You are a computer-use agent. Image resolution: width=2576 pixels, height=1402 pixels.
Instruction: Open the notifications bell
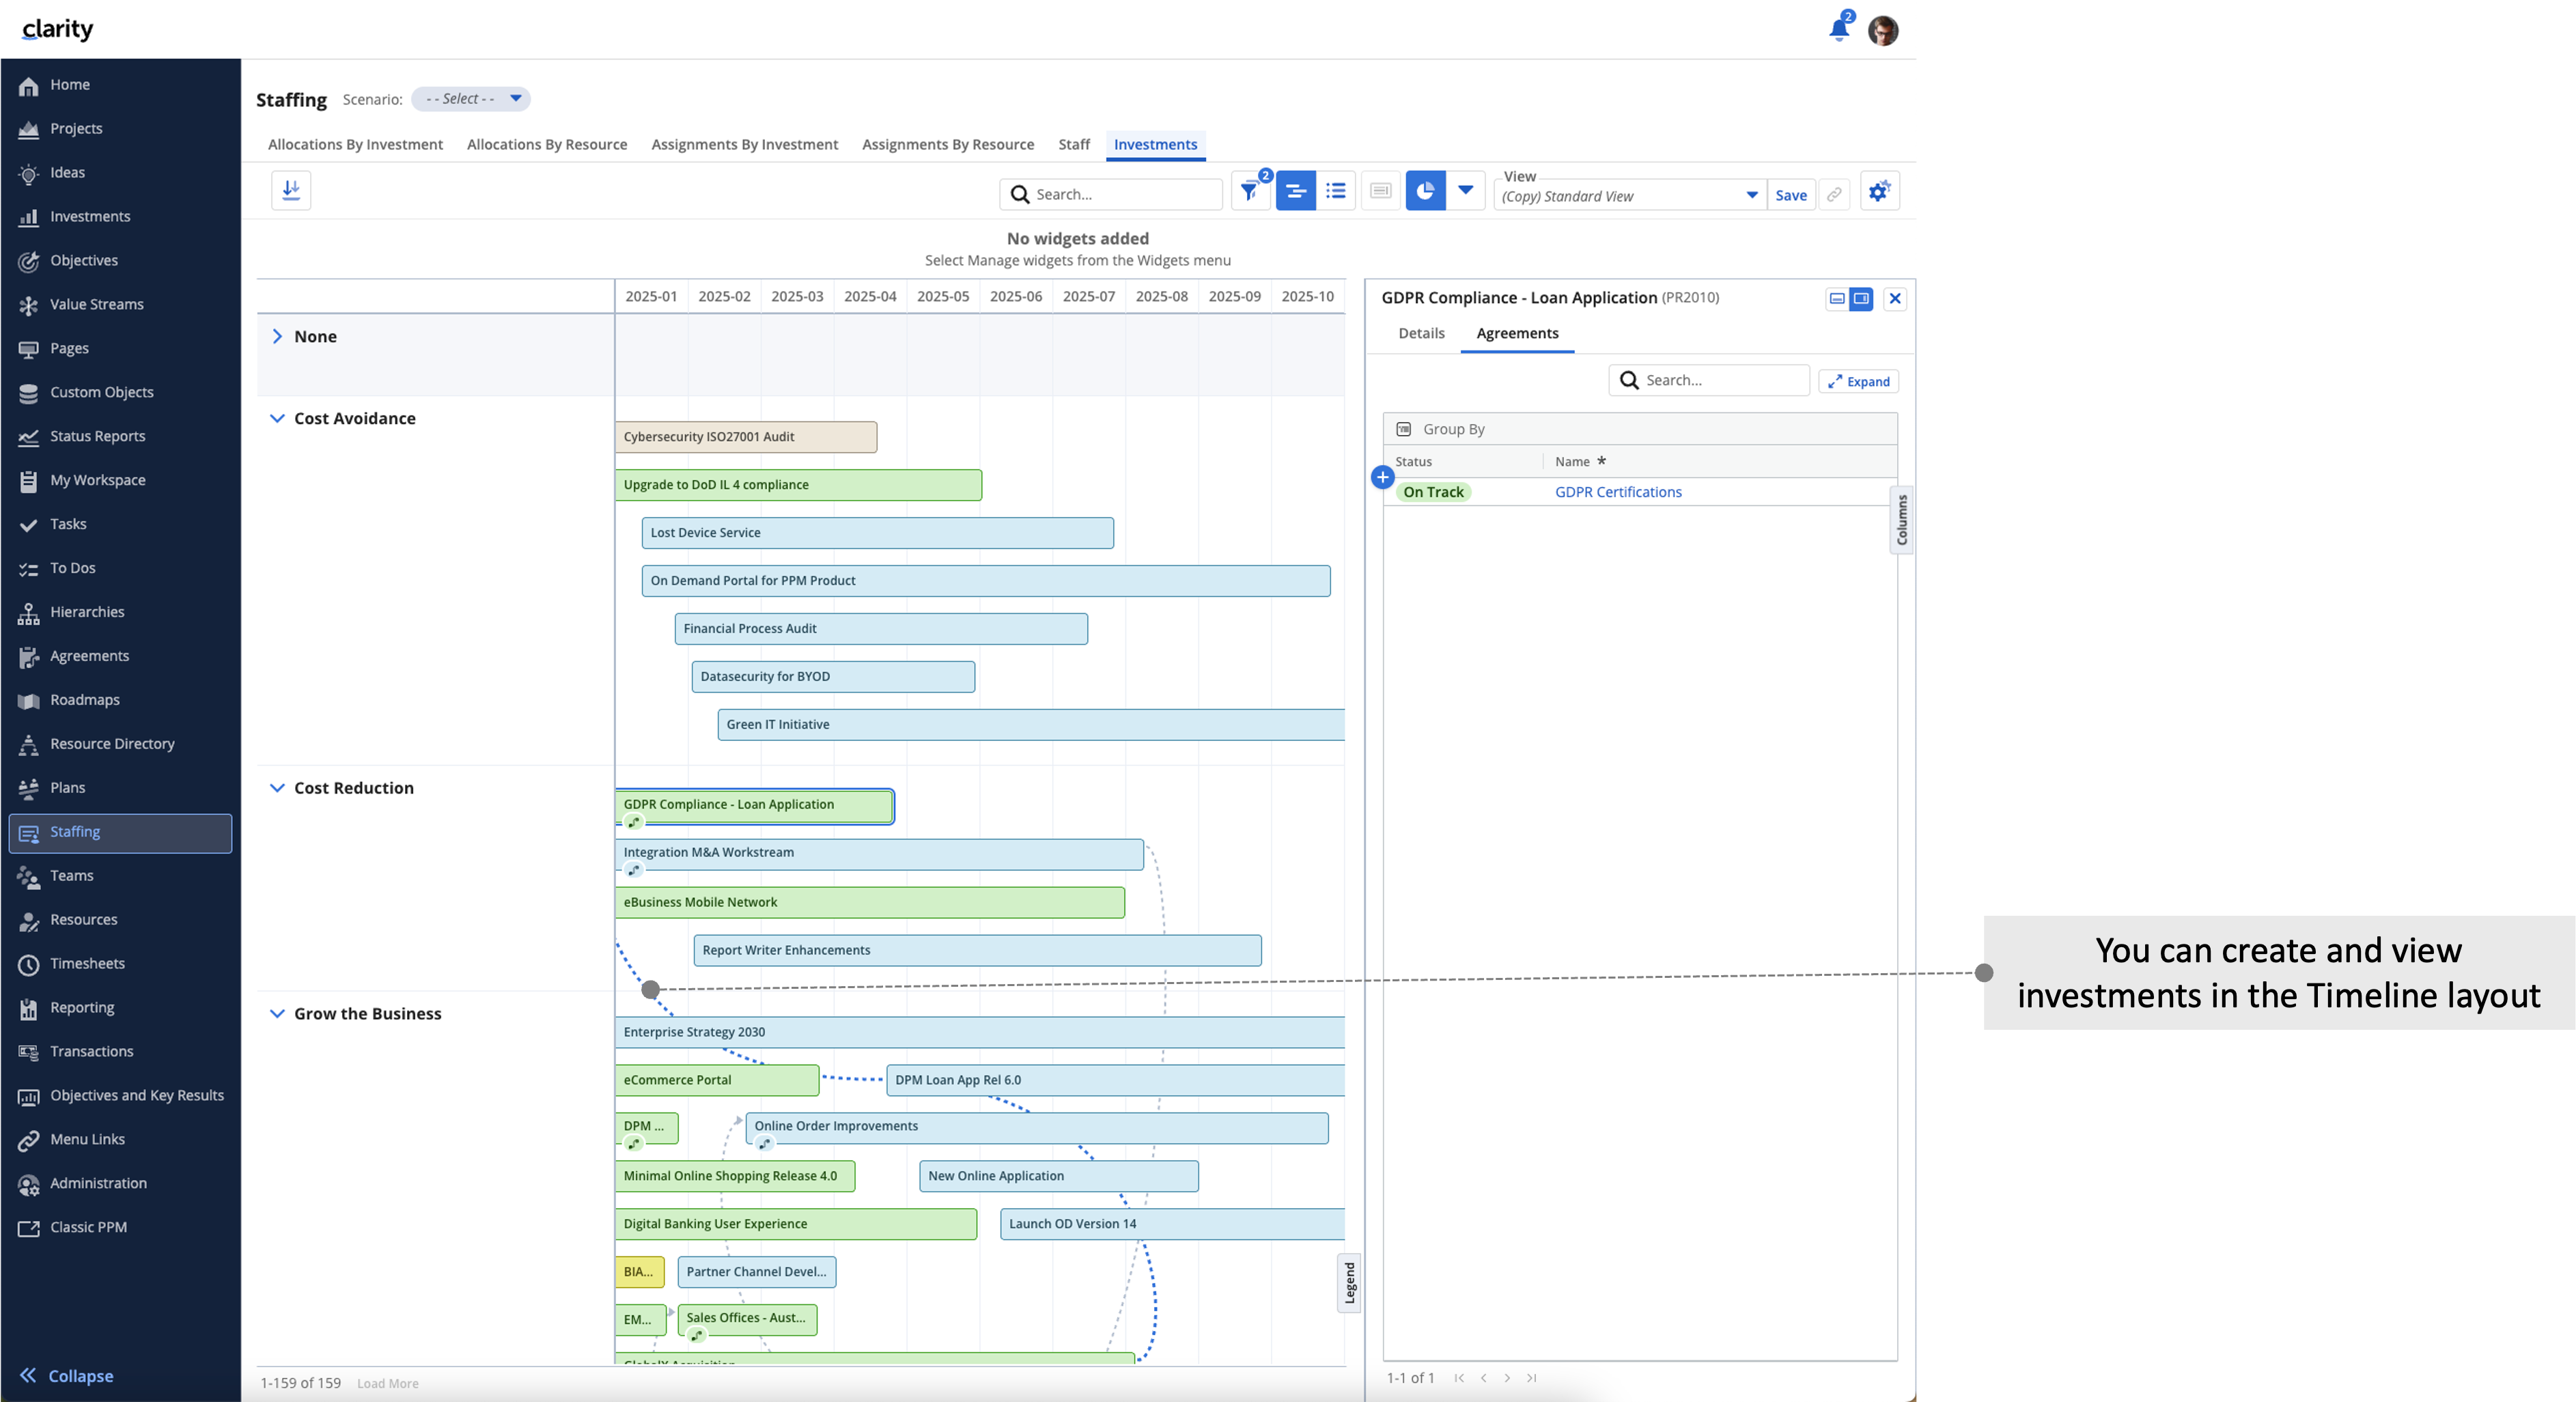coord(1839,28)
